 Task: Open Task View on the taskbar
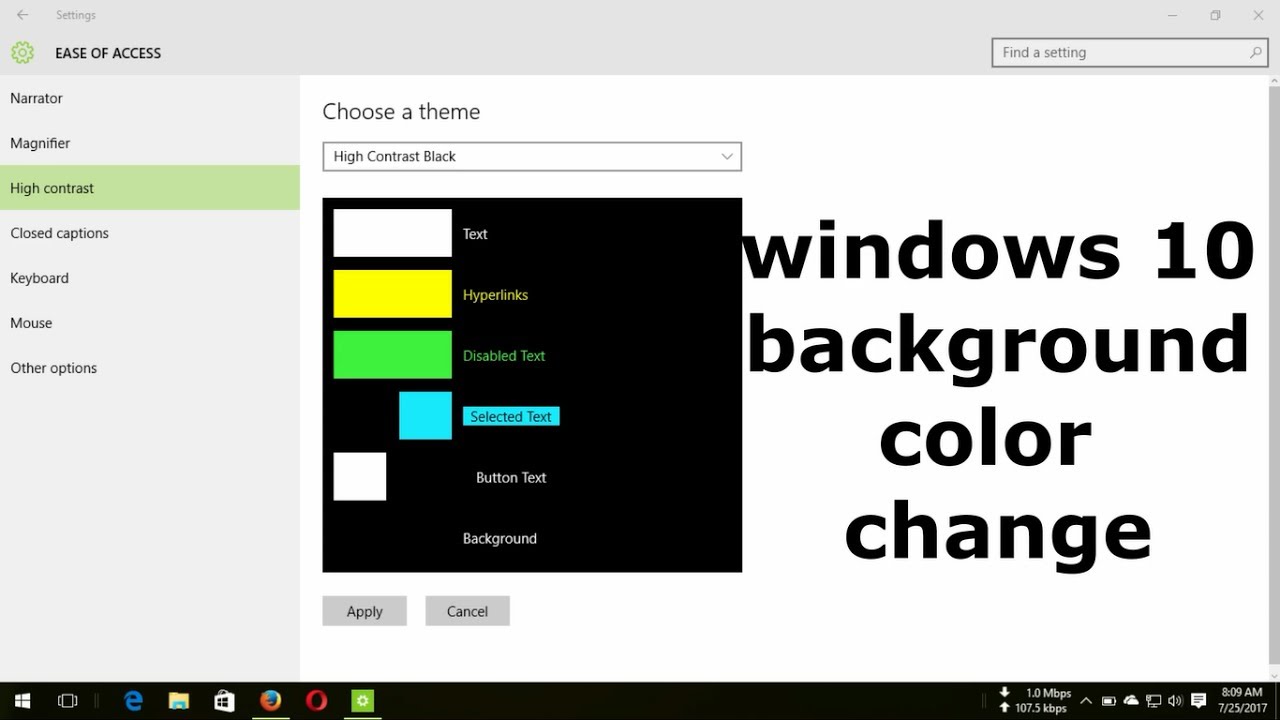[67, 701]
